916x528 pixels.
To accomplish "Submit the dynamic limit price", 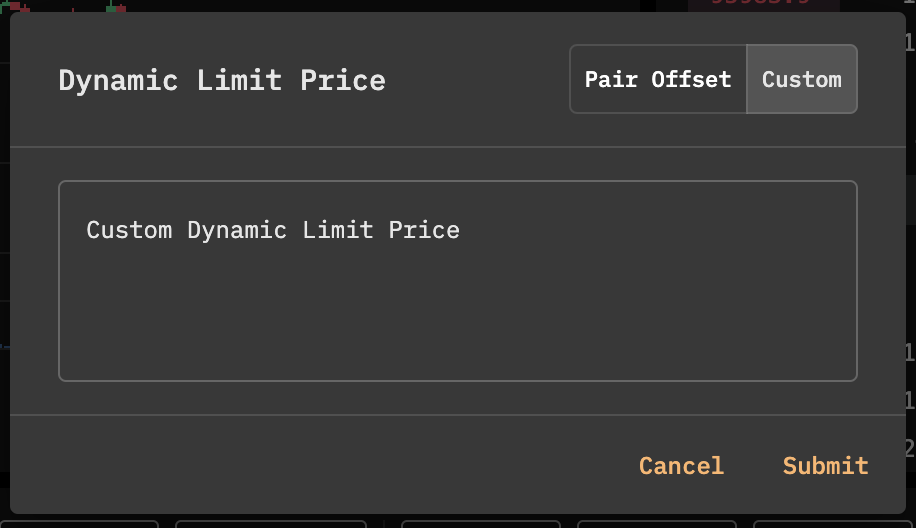I will tap(825, 466).
